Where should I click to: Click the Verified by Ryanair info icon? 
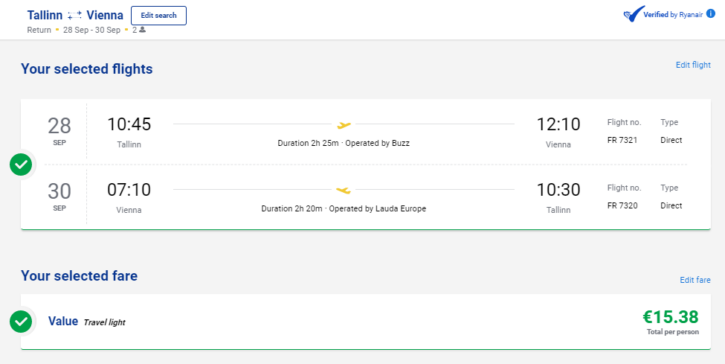click(711, 14)
